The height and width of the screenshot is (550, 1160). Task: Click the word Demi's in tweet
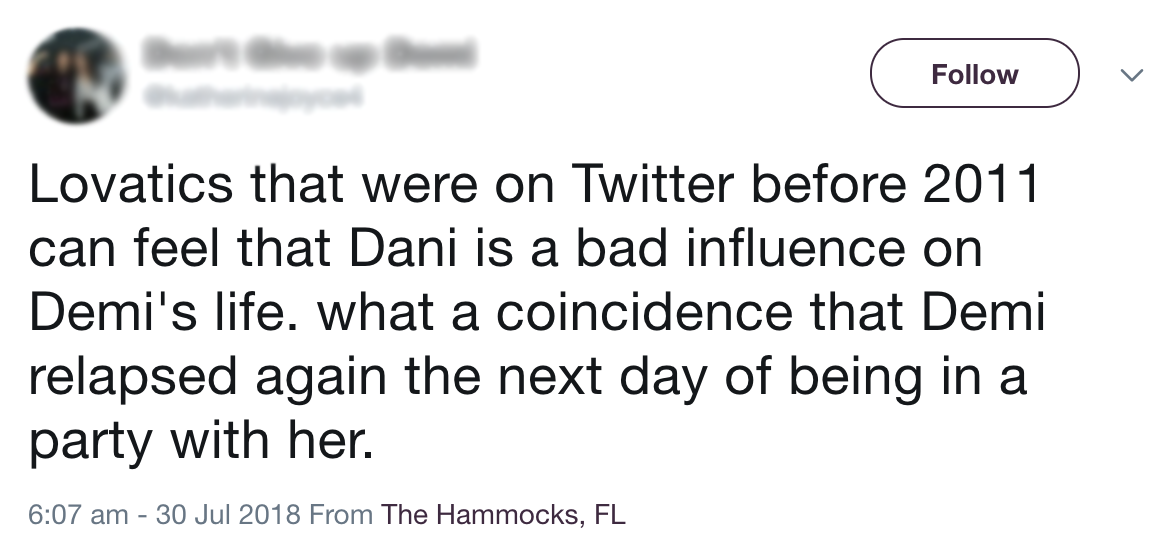click(113, 312)
